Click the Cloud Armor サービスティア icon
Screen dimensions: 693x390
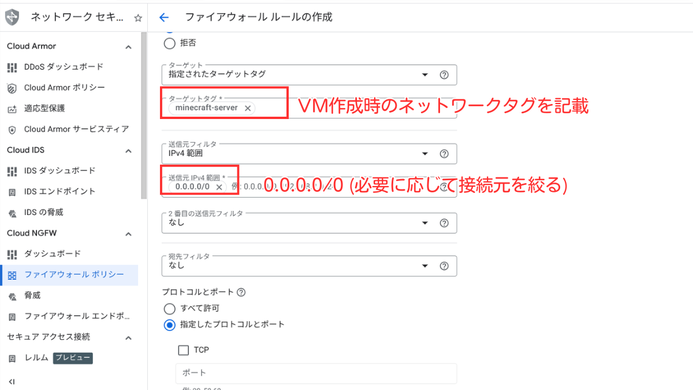(x=12, y=130)
